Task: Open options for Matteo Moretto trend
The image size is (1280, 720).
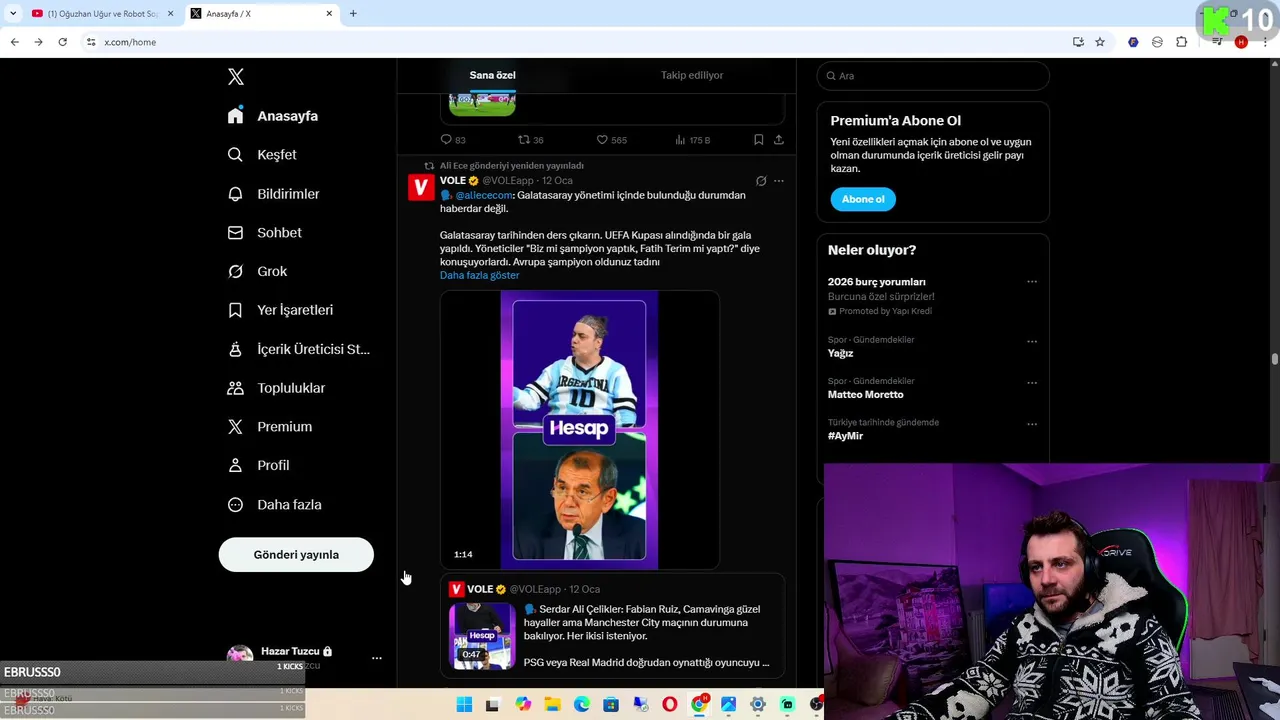Action: (x=1031, y=382)
